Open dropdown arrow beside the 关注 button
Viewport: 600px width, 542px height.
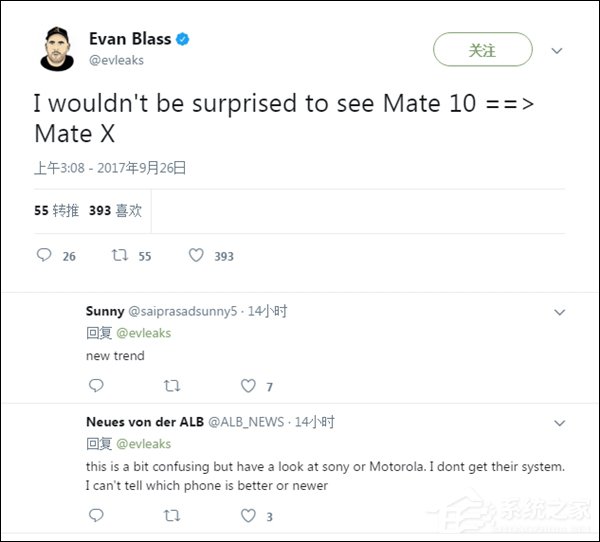click(557, 50)
